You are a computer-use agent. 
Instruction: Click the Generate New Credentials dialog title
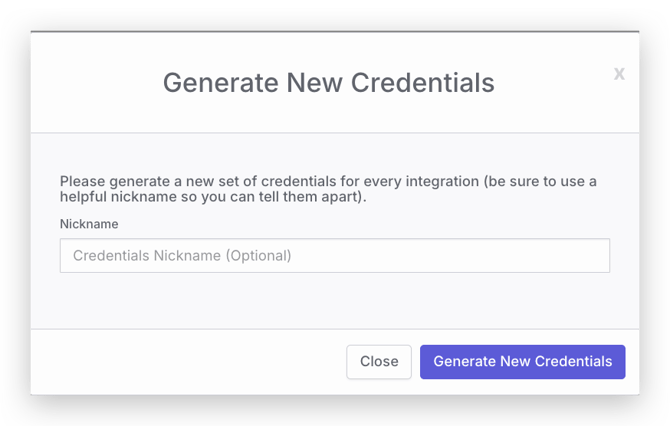click(x=329, y=82)
